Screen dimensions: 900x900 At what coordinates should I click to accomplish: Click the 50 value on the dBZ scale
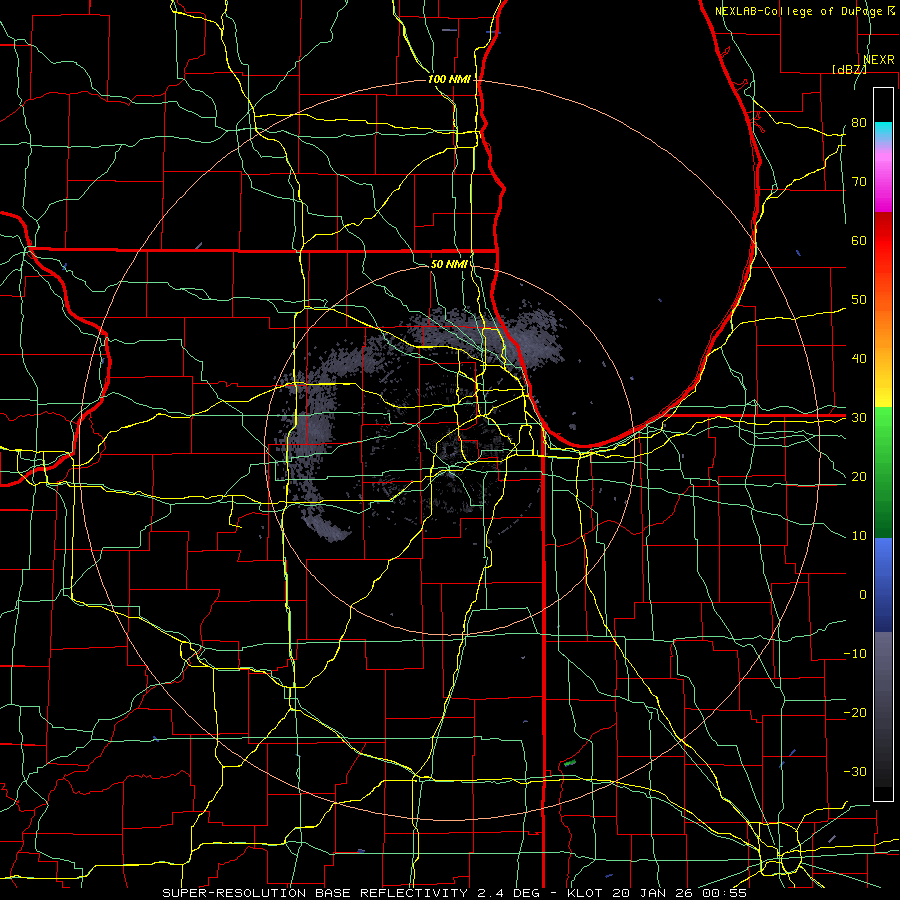click(x=859, y=300)
